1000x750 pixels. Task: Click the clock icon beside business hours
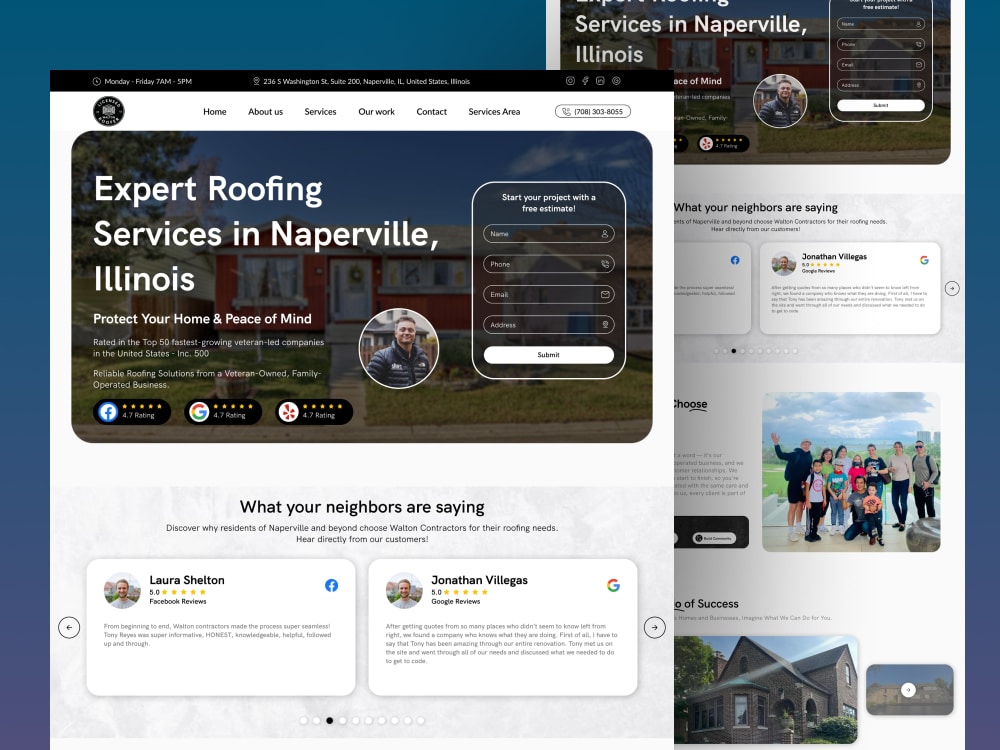click(x=97, y=82)
